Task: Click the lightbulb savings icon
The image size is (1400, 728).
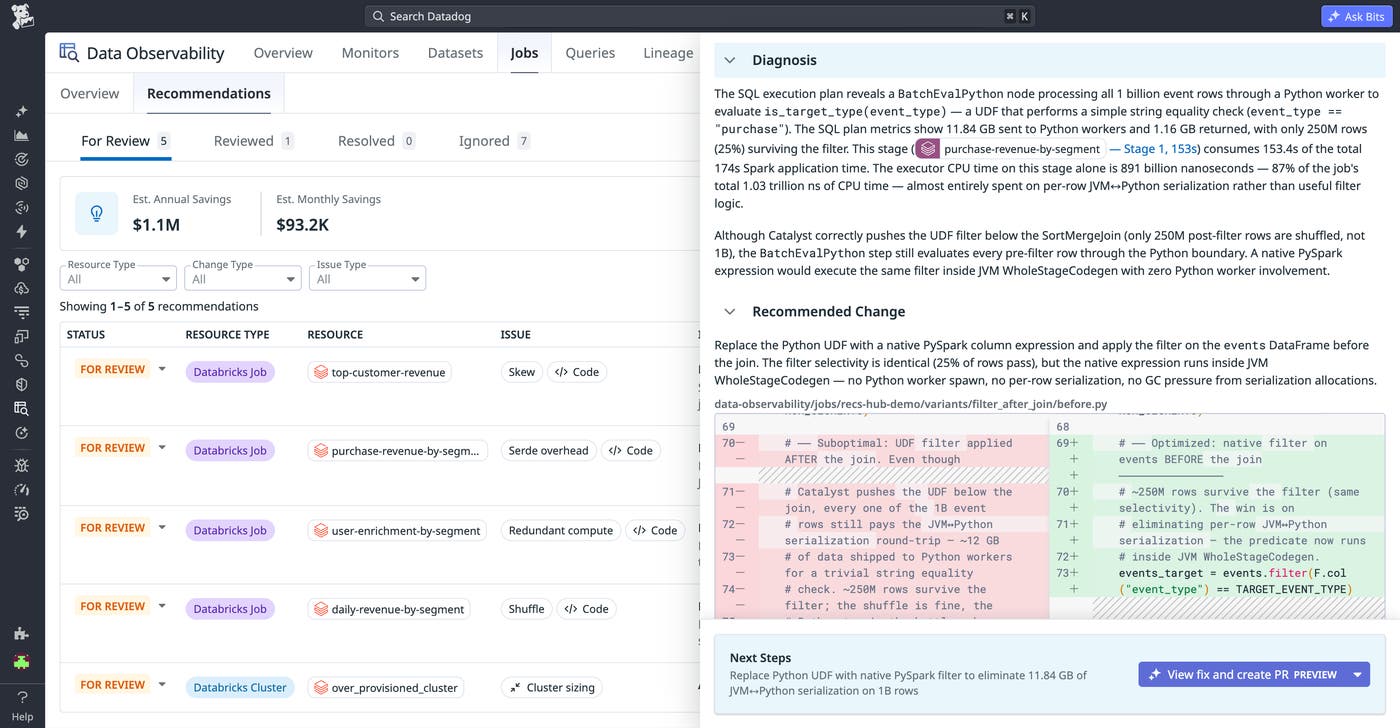Action: click(97, 214)
